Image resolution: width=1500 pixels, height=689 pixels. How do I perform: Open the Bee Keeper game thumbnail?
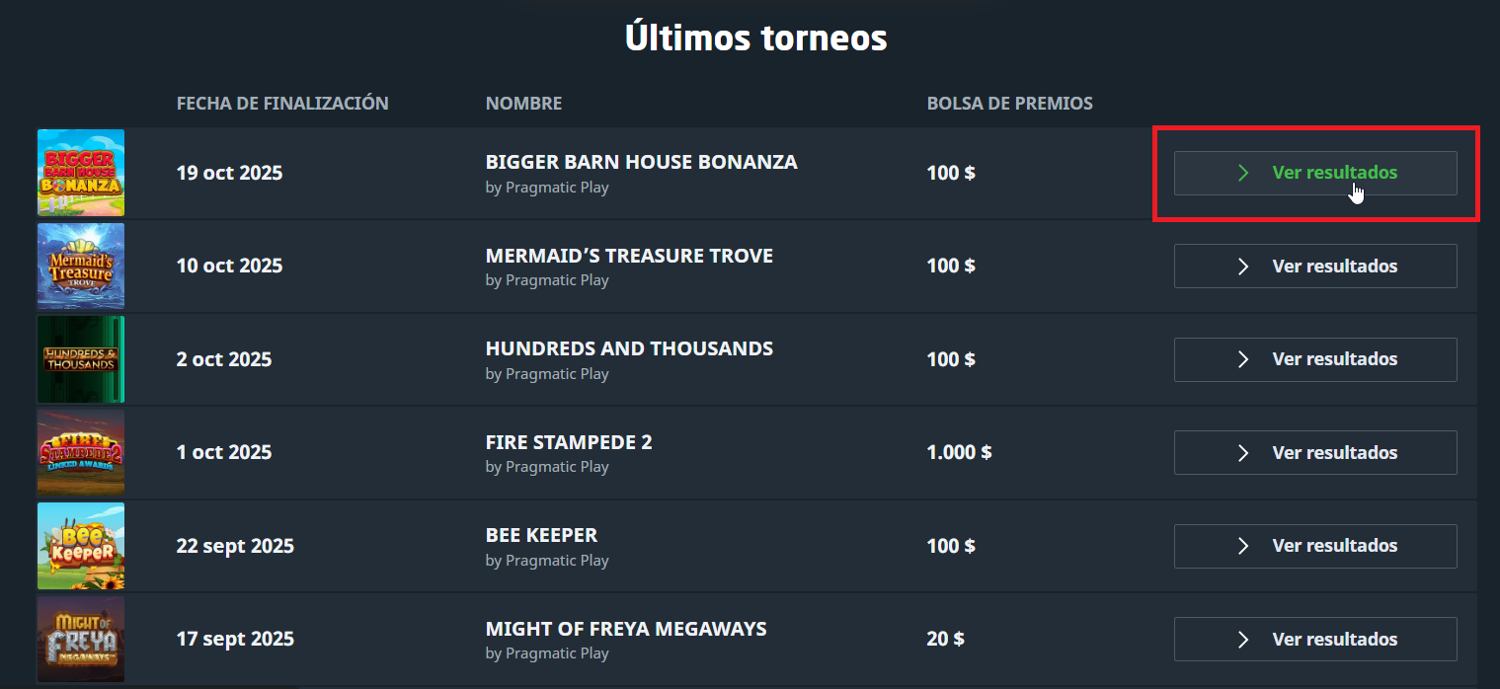click(x=81, y=545)
